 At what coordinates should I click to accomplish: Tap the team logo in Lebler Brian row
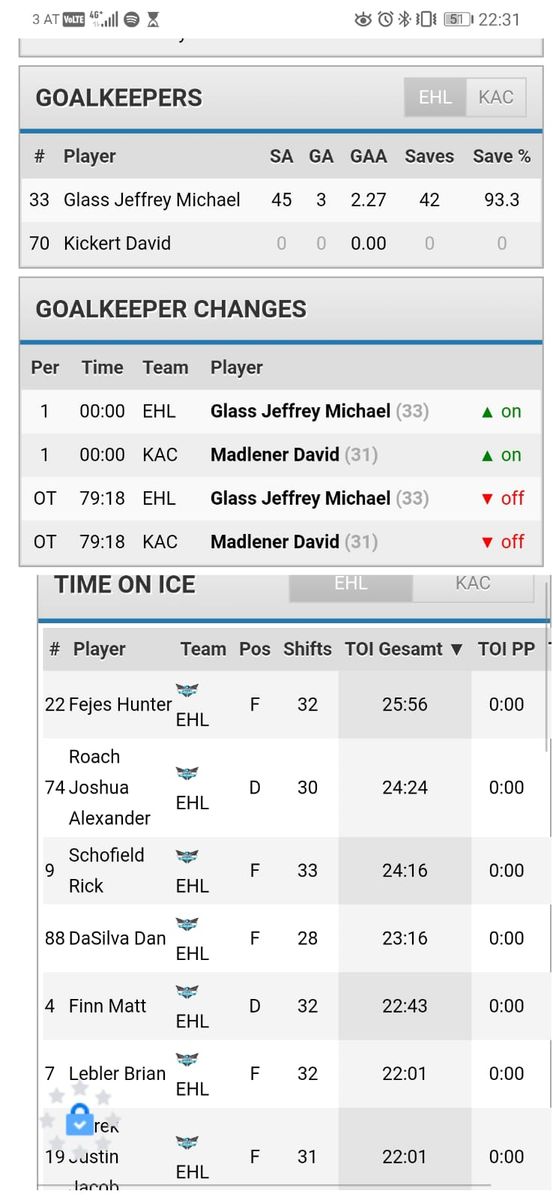(x=187, y=1059)
